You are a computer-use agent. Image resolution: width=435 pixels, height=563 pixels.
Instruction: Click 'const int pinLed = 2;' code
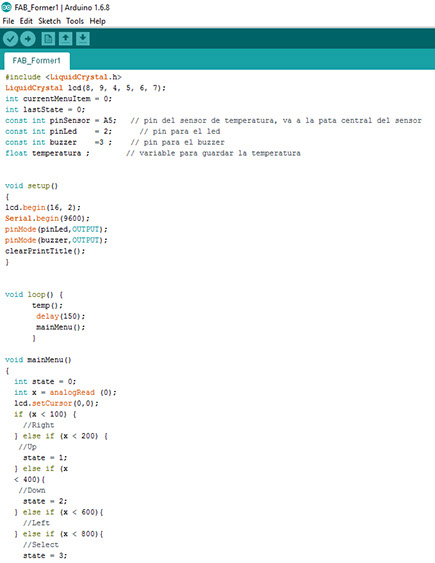(x=59, y=131)
